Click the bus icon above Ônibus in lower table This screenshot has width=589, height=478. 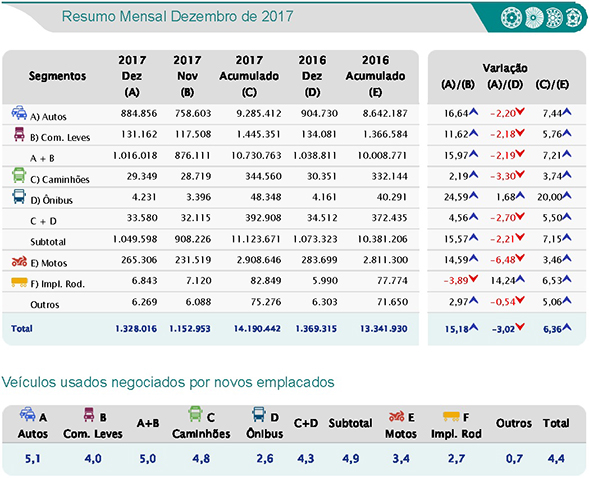(x=259, y=415)
